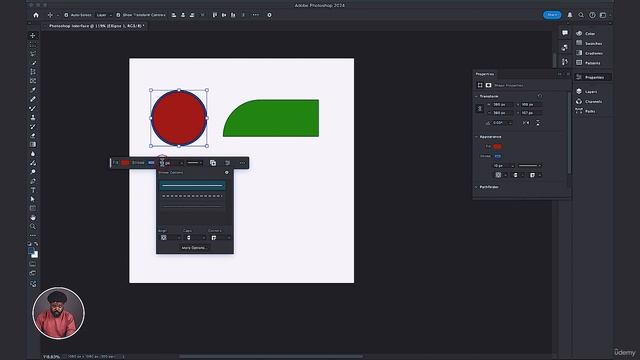The height and width of the screenshot is (360, 640).
Task: Click red Fill swatch in Properties panel
Action: tap(497, 146)
